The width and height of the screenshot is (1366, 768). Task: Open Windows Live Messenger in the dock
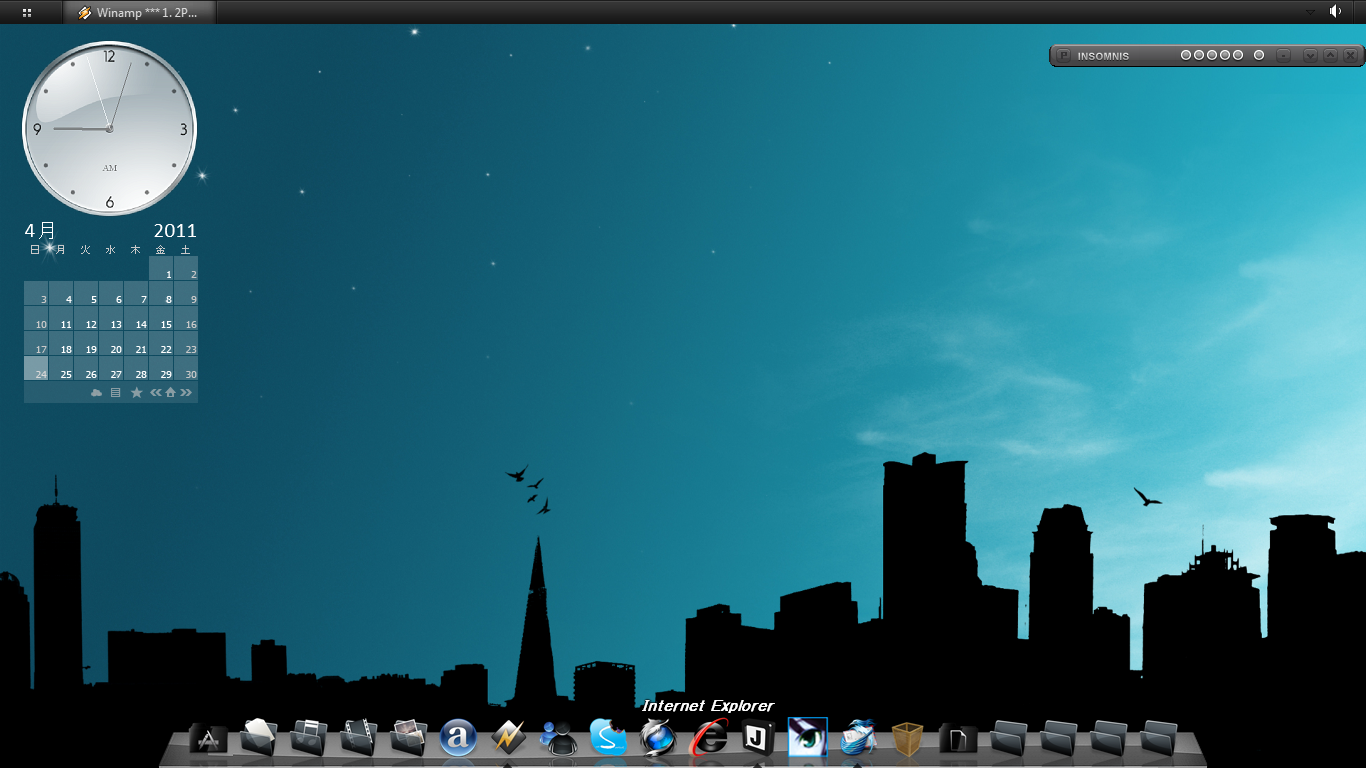(558, 738)
